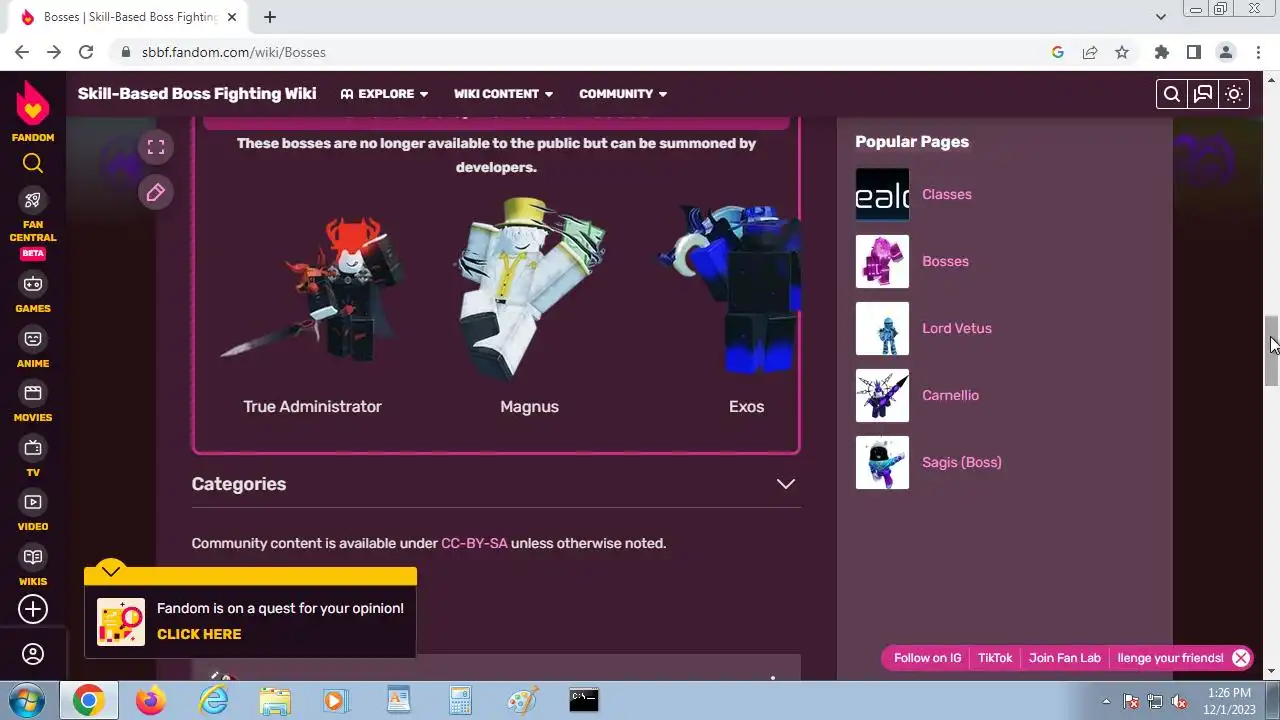Open Firefox from the taskbar
Image resolution: width=1280 pixels, height=720 pixels.
pos(151,701)
